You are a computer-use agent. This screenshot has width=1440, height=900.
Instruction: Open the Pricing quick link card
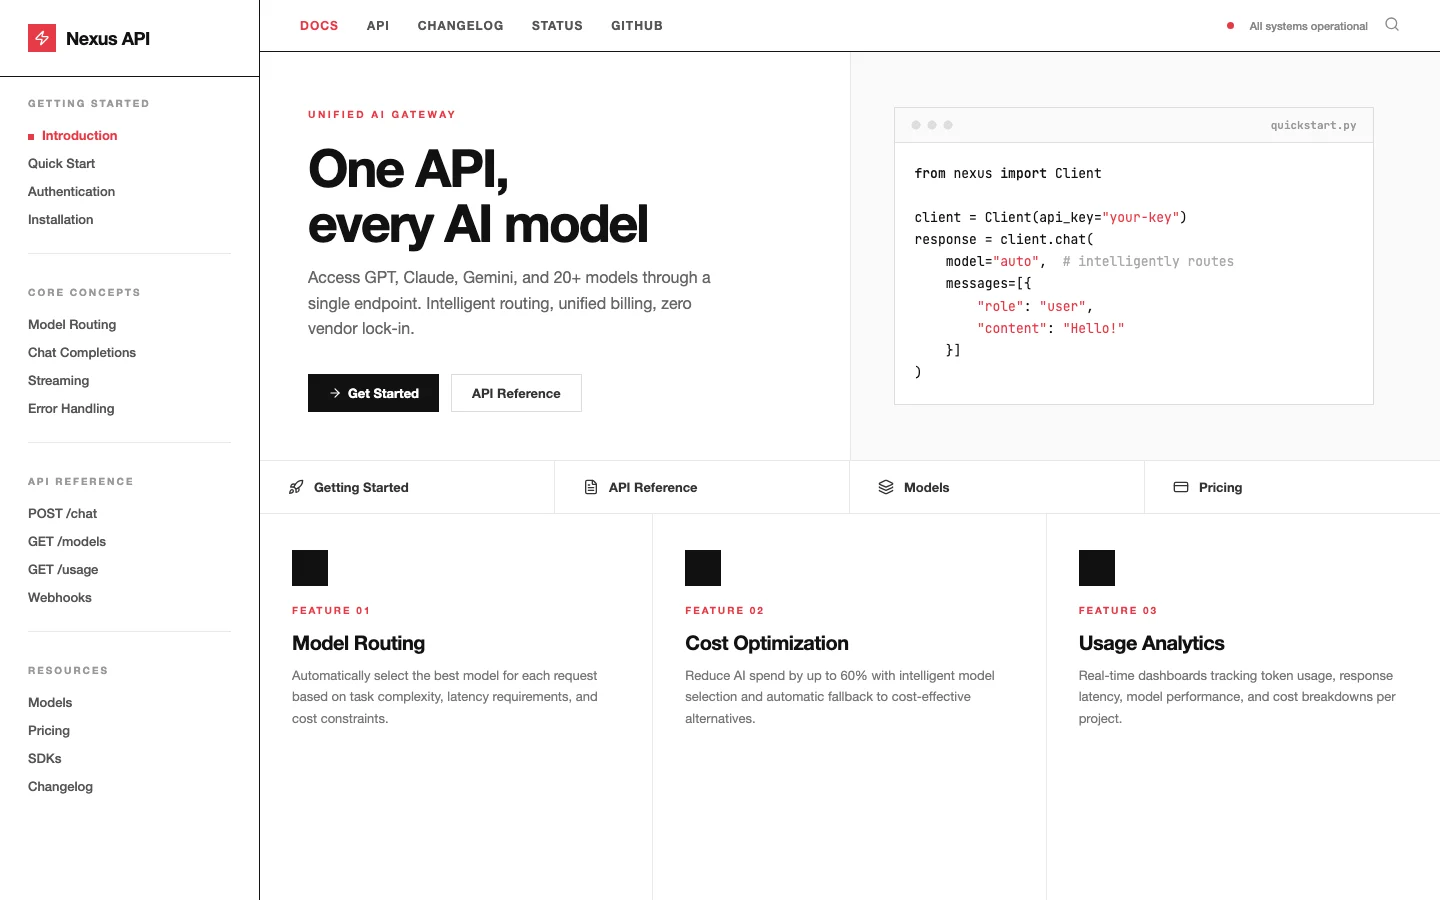(x=1292, y=487)
